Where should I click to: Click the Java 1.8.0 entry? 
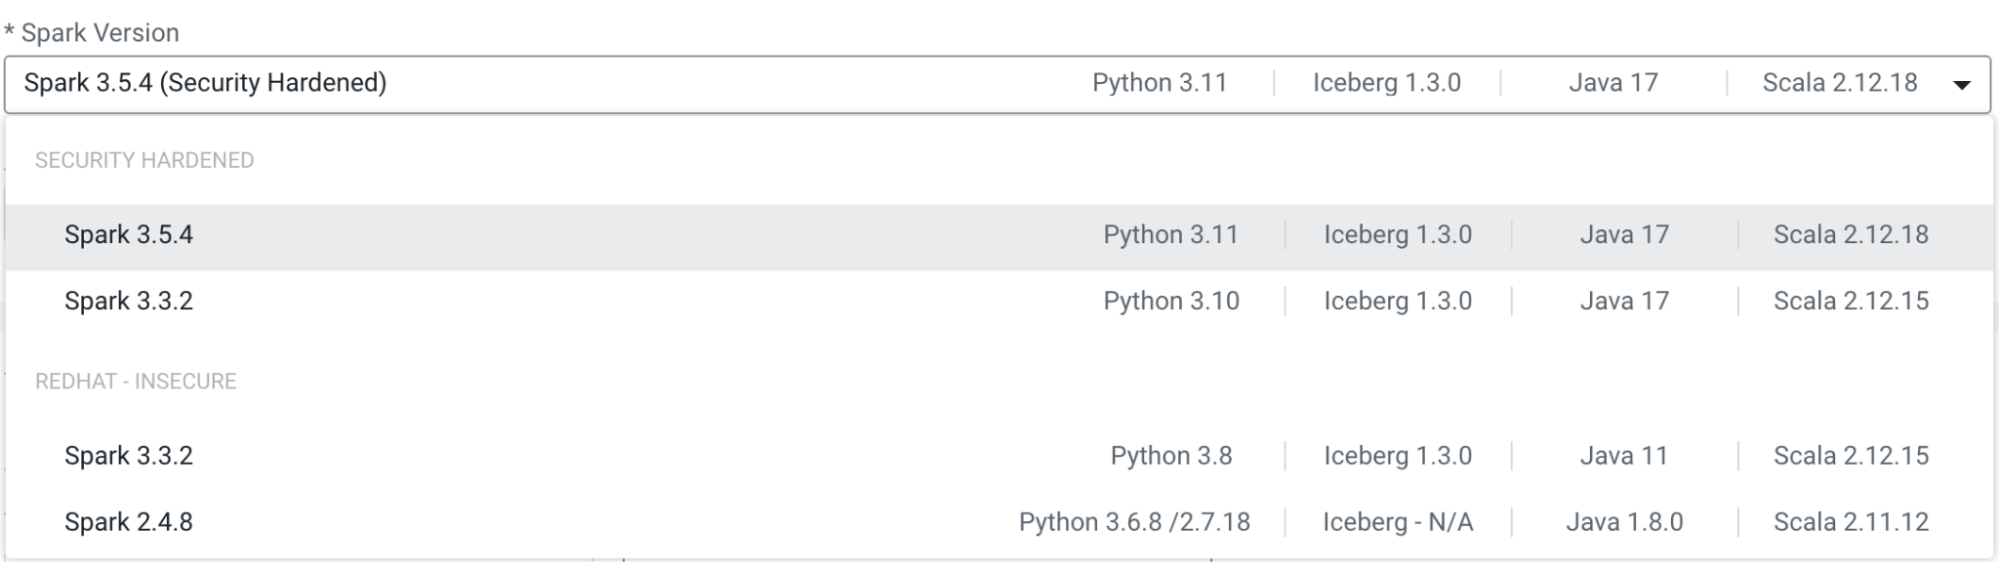pos(1624,522)
